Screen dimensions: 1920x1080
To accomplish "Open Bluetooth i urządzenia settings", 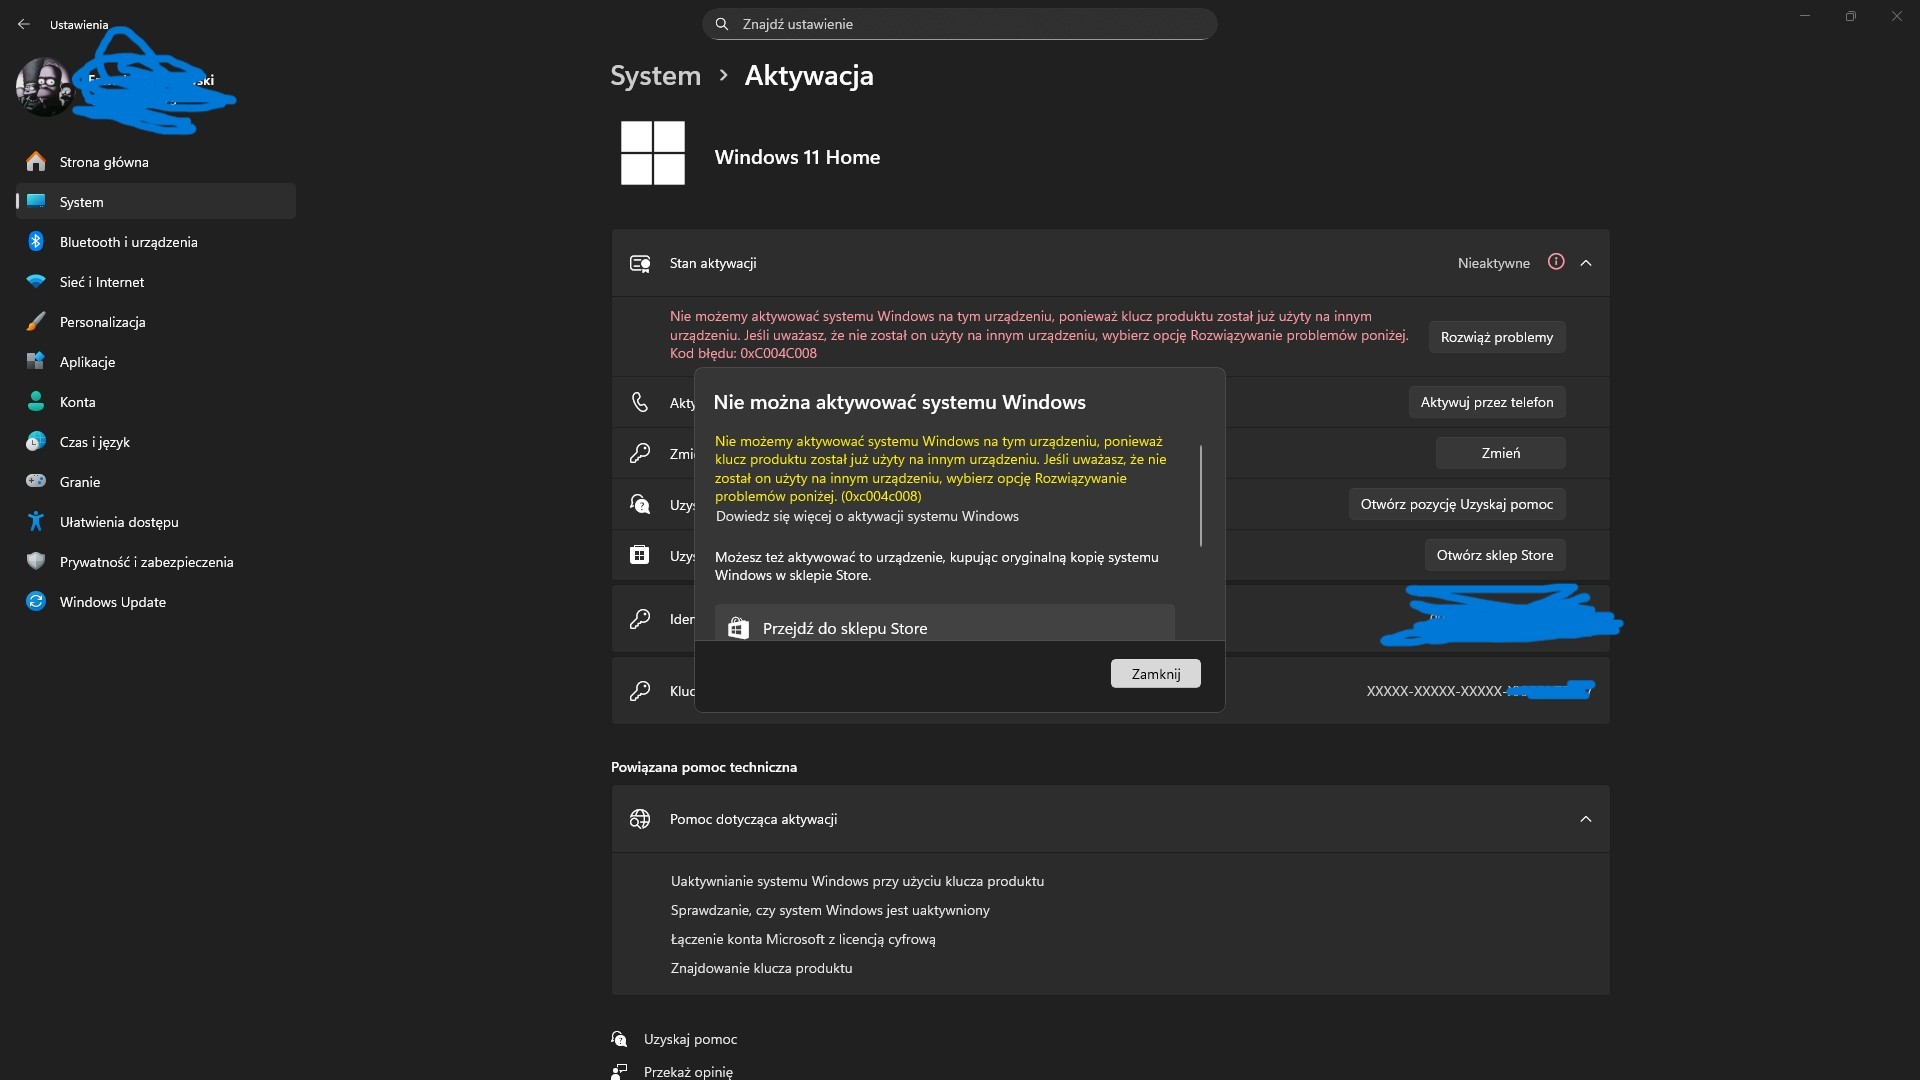I will coord(155,242).
